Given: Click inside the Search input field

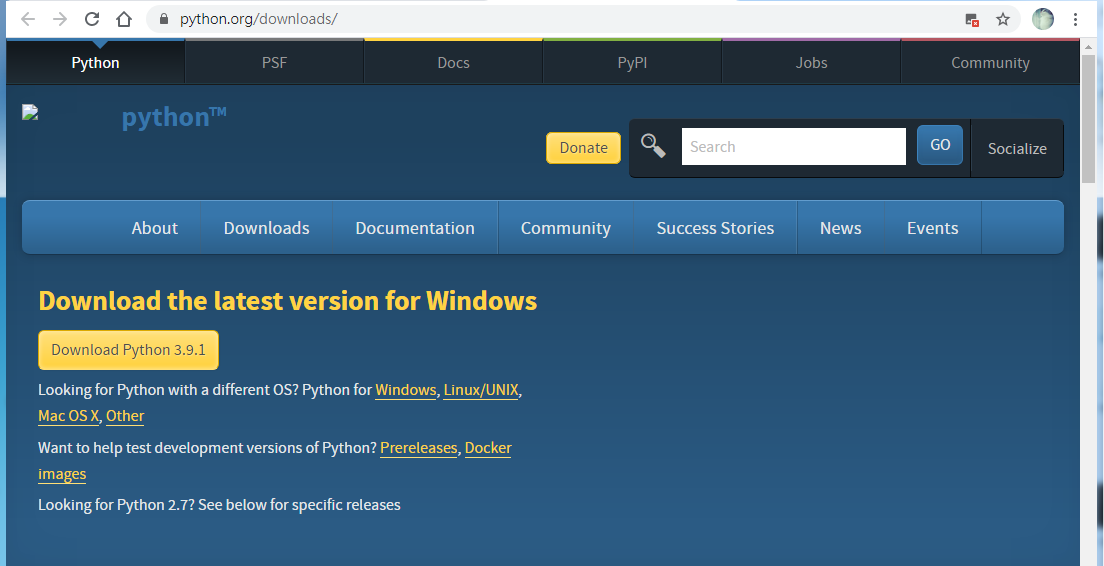Looking at the screenshot, I should (794, 146).
